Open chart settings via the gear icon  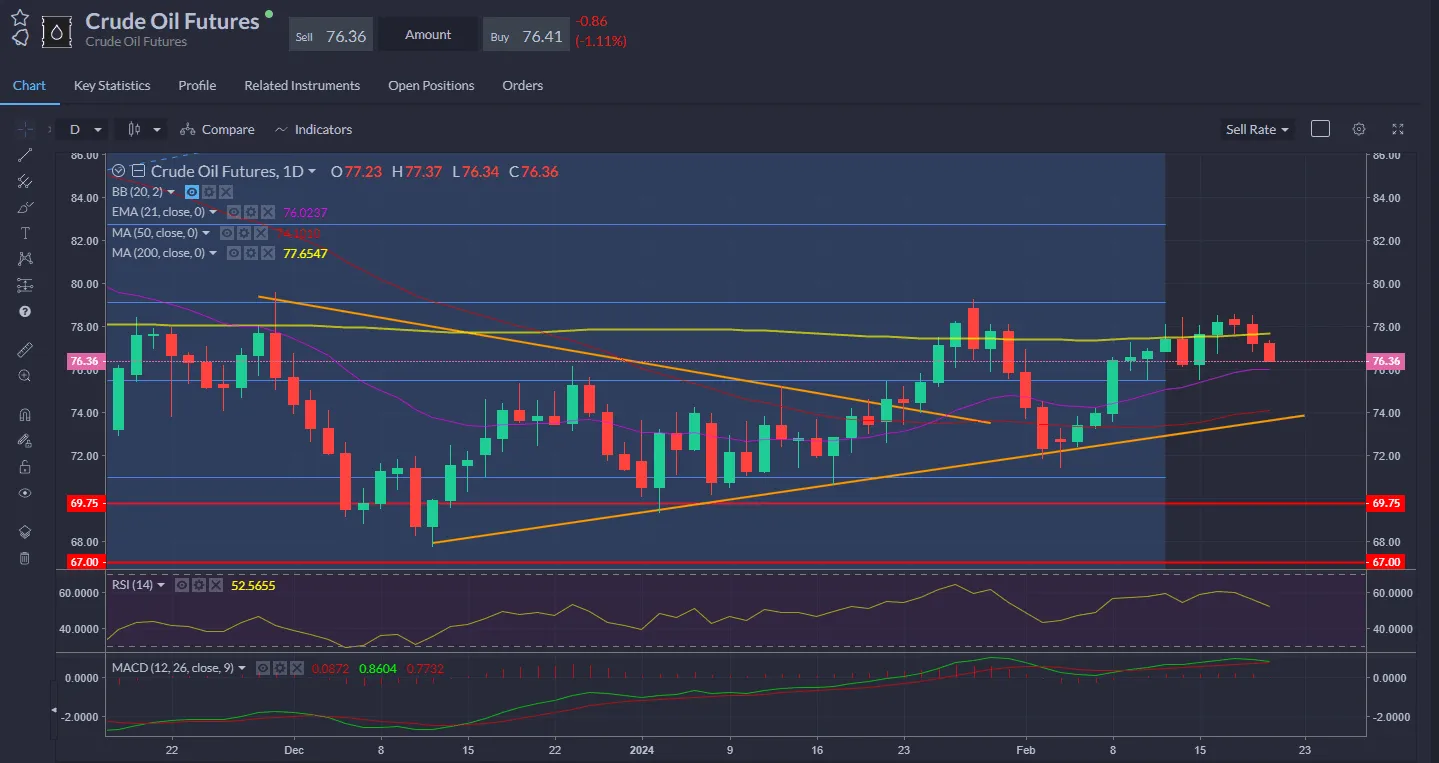click(x=1358, y=129)
